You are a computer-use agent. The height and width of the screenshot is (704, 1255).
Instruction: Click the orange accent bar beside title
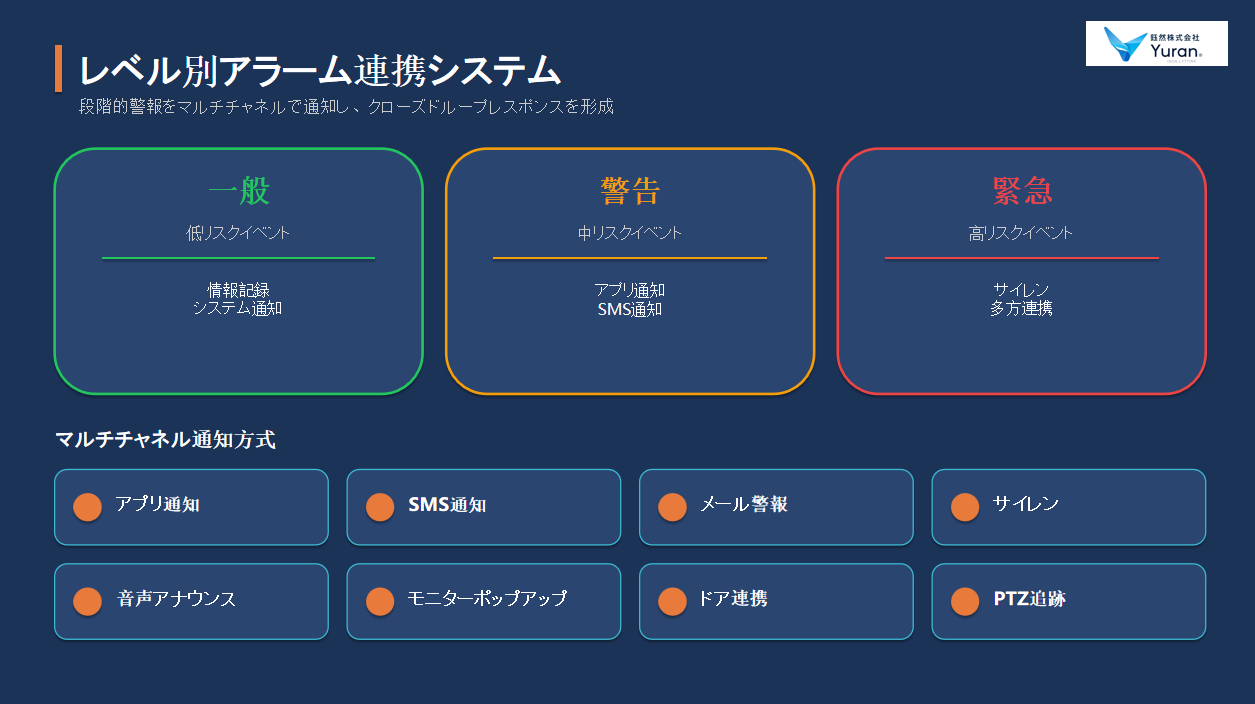pyautogui.click(x=58, y=68)
